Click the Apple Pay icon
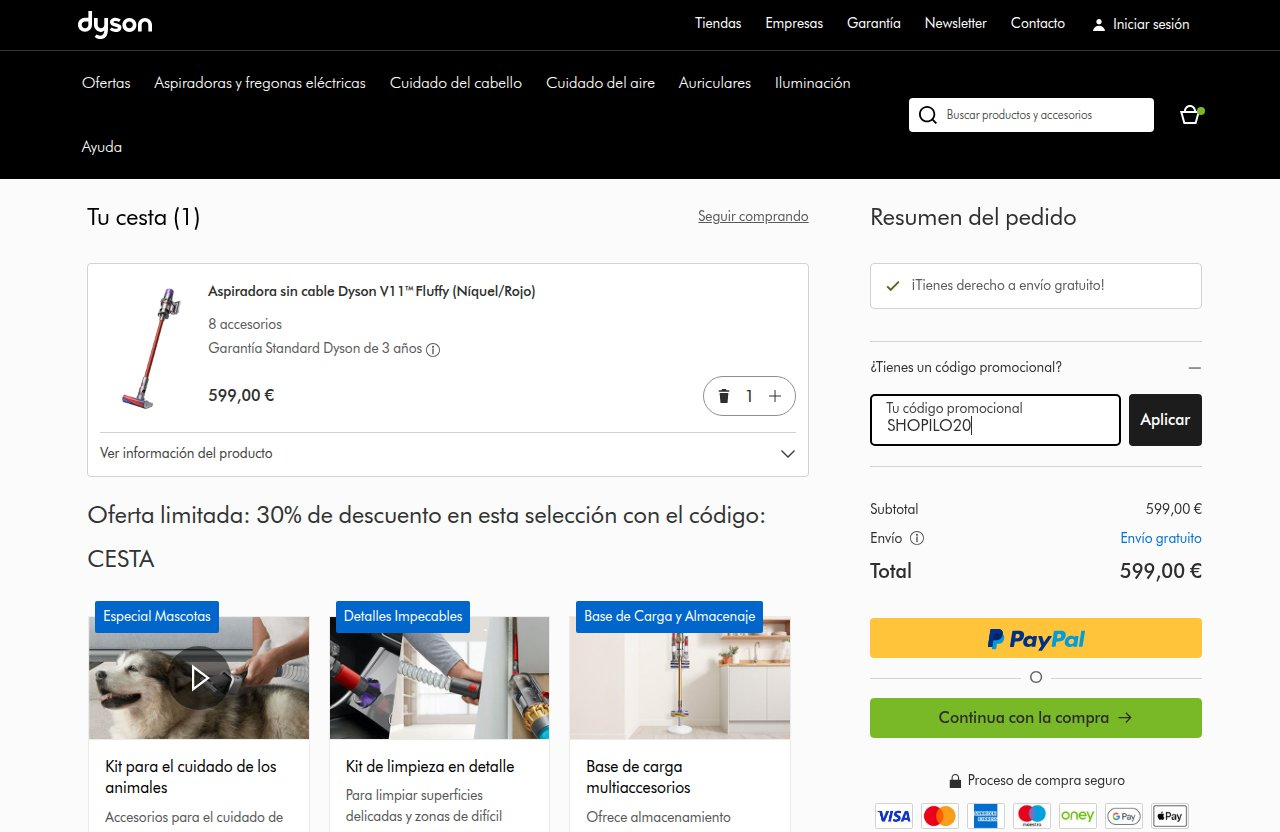The image size is (1280, 832). tap(1170, 816)
